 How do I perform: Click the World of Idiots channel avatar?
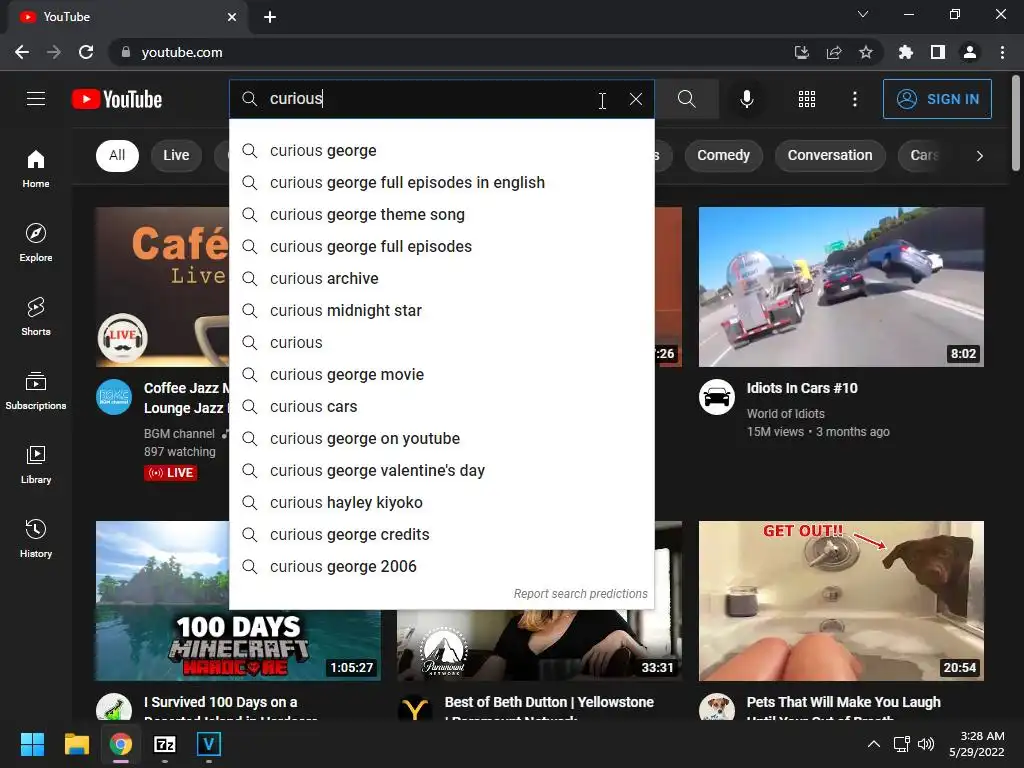pos(716,397)
